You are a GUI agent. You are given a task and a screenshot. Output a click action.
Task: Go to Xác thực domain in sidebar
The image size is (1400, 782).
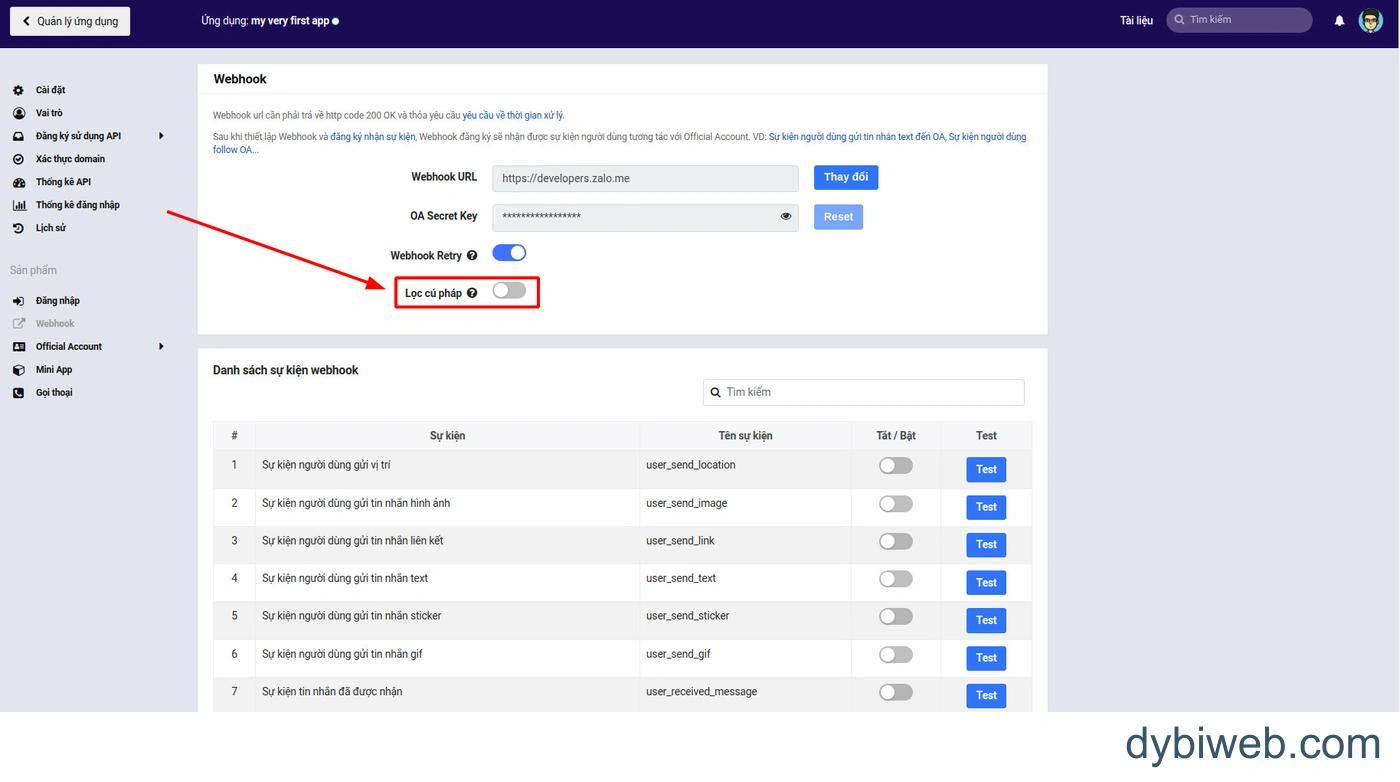[x=70, y=159]
